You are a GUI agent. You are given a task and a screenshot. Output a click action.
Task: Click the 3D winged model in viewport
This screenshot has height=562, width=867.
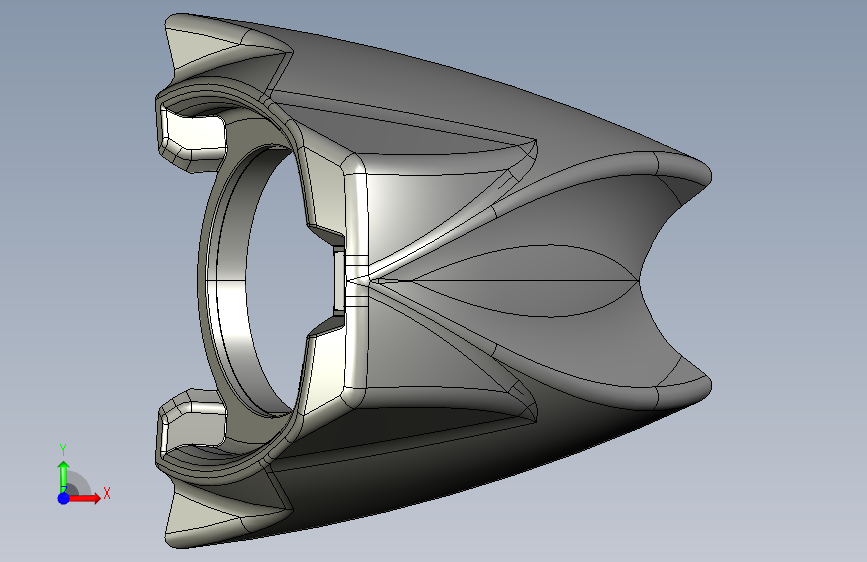click(x=433, y=280)
